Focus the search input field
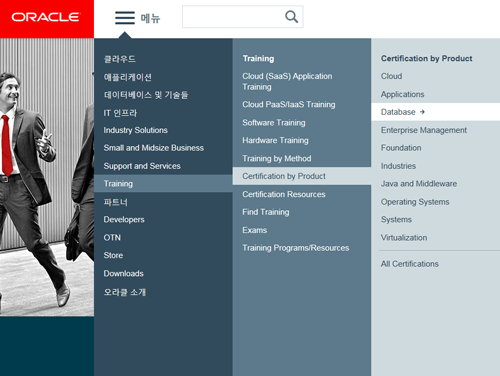 242,17
